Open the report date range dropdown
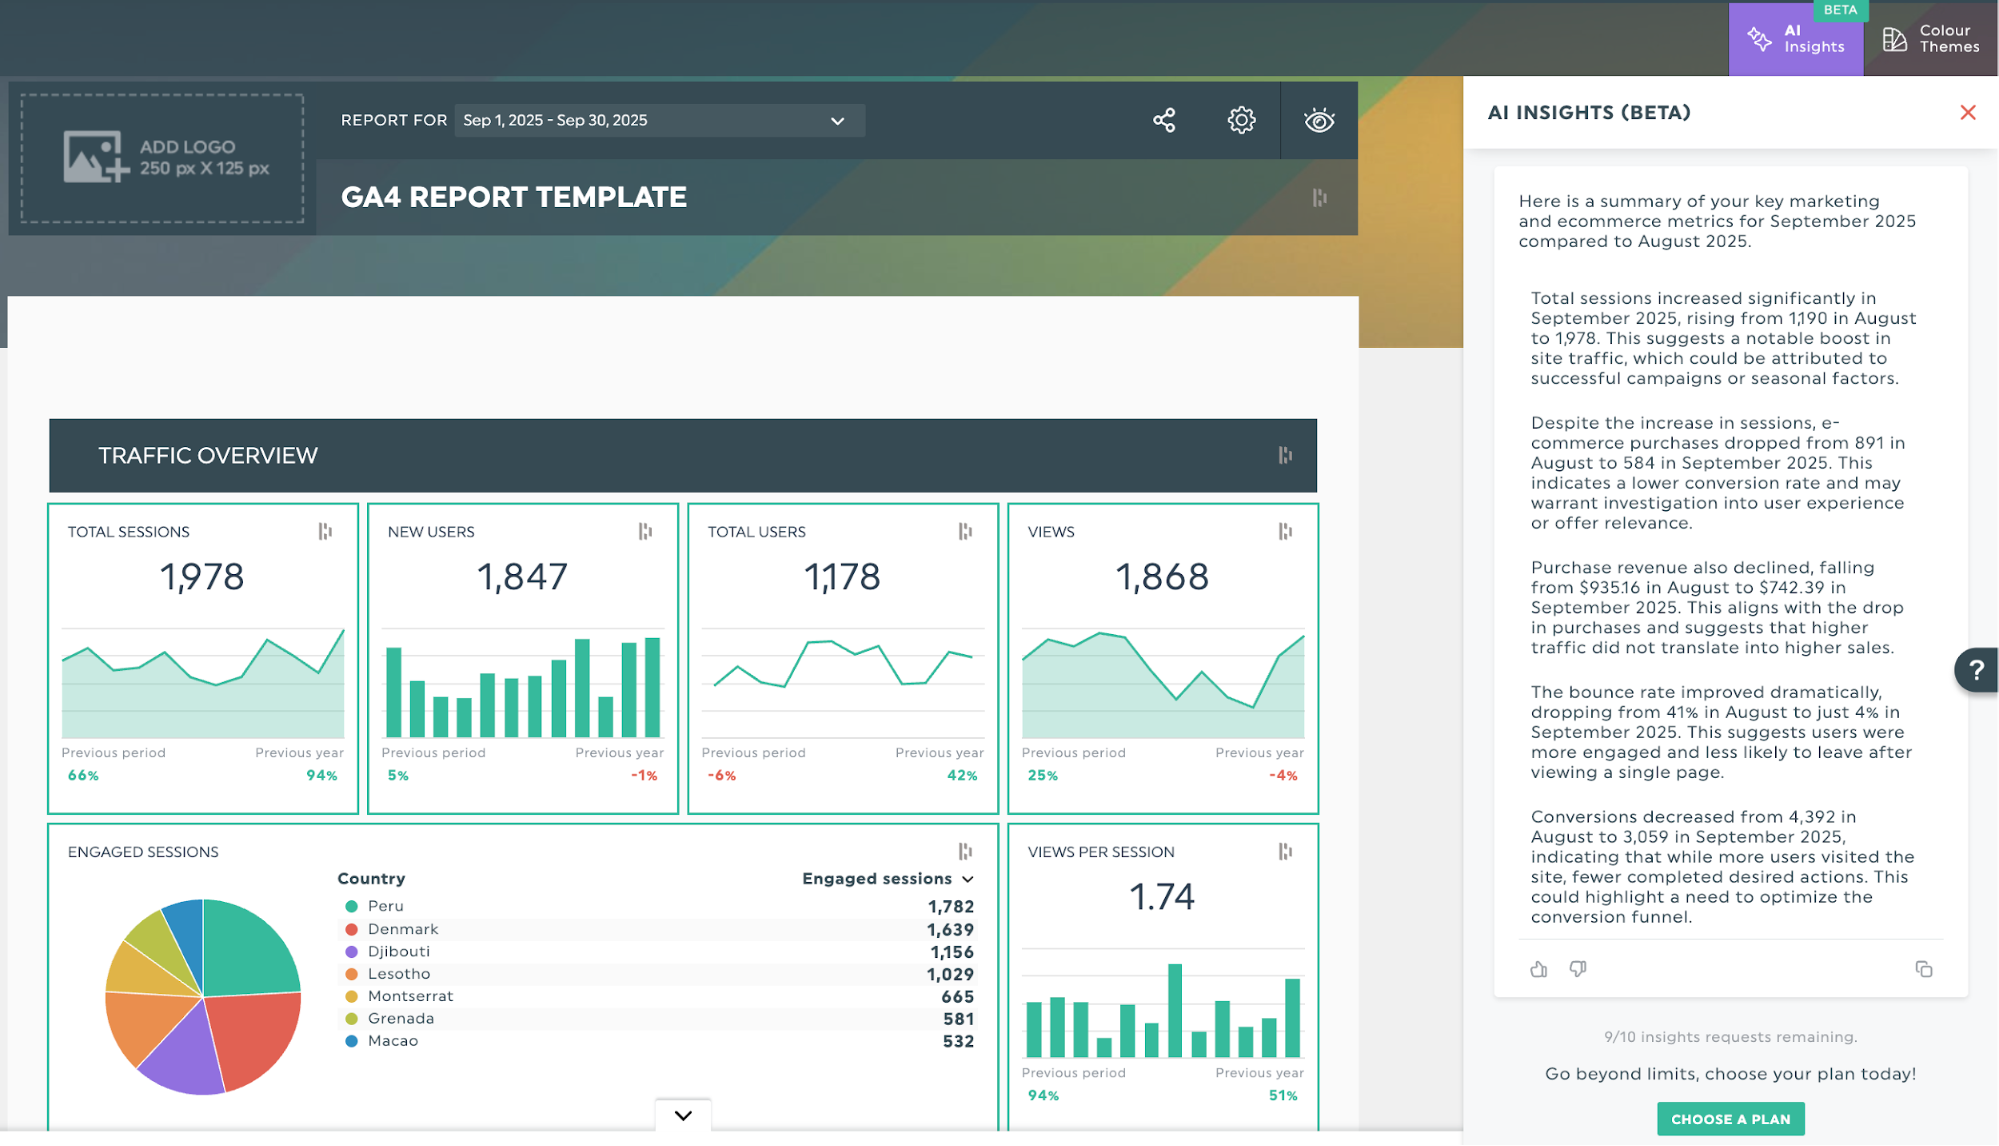The image size is (1999, 1146). click(x=658, y=121)
